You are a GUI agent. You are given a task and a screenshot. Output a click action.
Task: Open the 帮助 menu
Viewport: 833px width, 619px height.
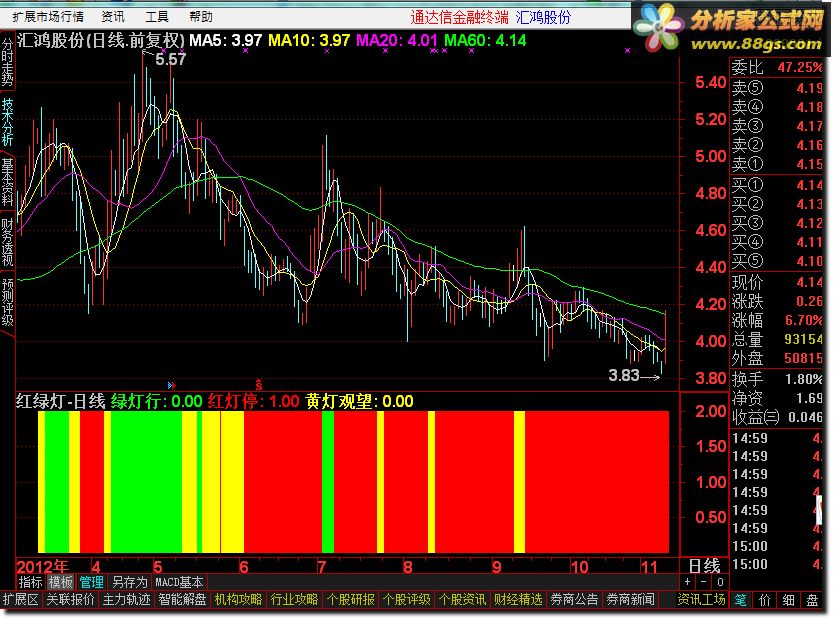click(201, 17)
